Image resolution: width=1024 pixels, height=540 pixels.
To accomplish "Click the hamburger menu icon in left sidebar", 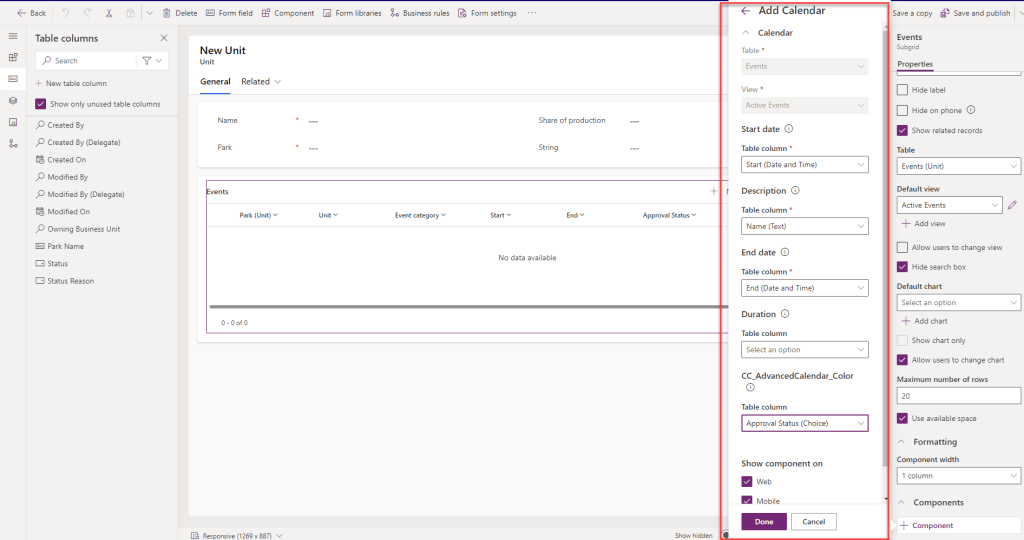I will (13, 36).
